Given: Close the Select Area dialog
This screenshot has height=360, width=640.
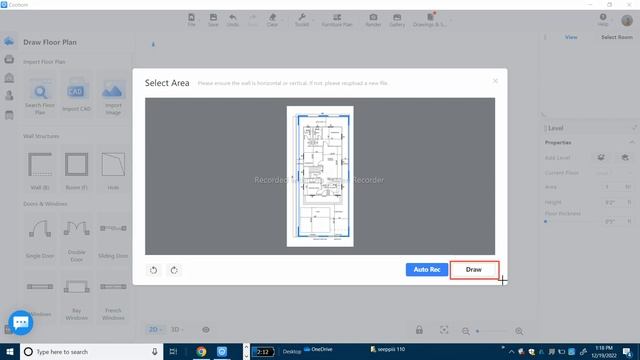Looking at the screenshot, I should [x=495, y=81].
